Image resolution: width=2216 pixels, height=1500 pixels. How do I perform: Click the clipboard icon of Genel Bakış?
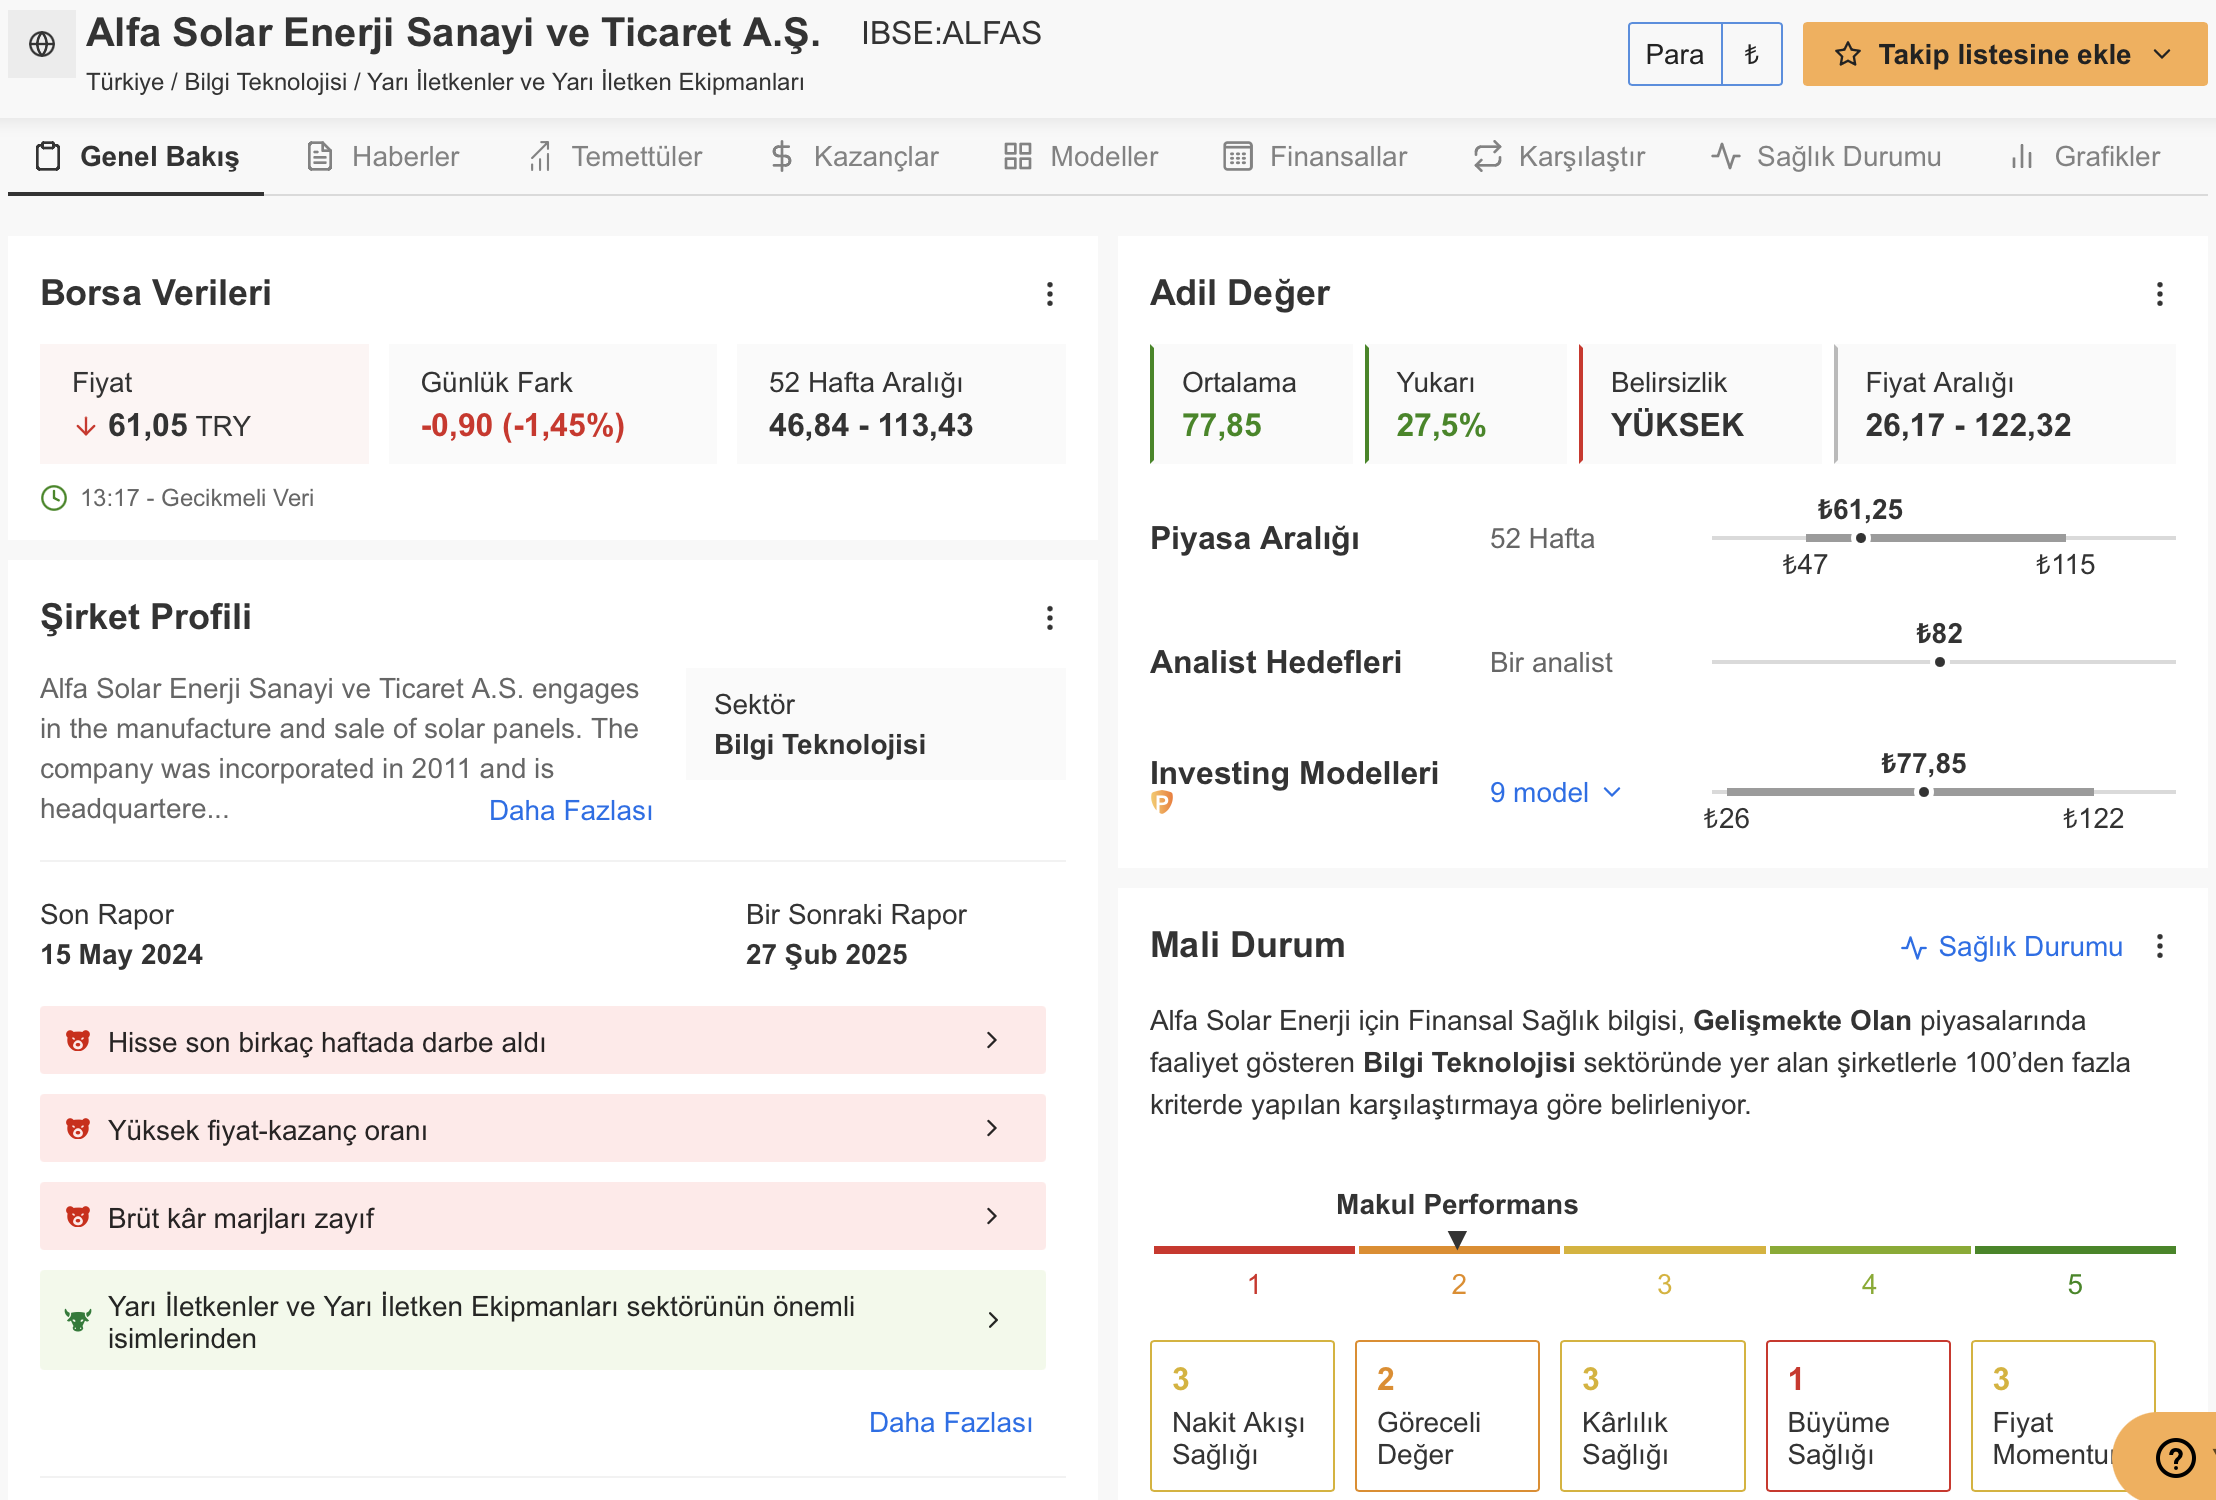(48, 156)
